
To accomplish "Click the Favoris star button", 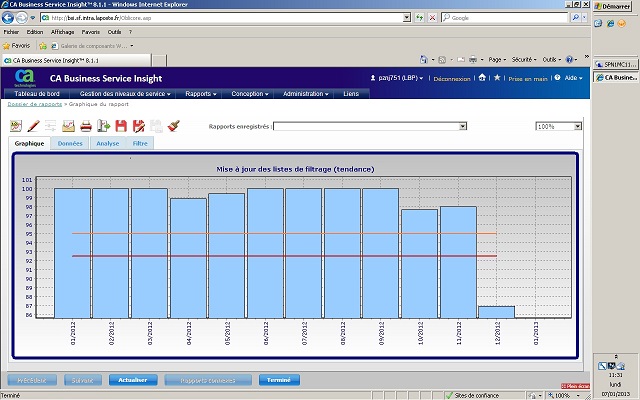I will (17, 46).
